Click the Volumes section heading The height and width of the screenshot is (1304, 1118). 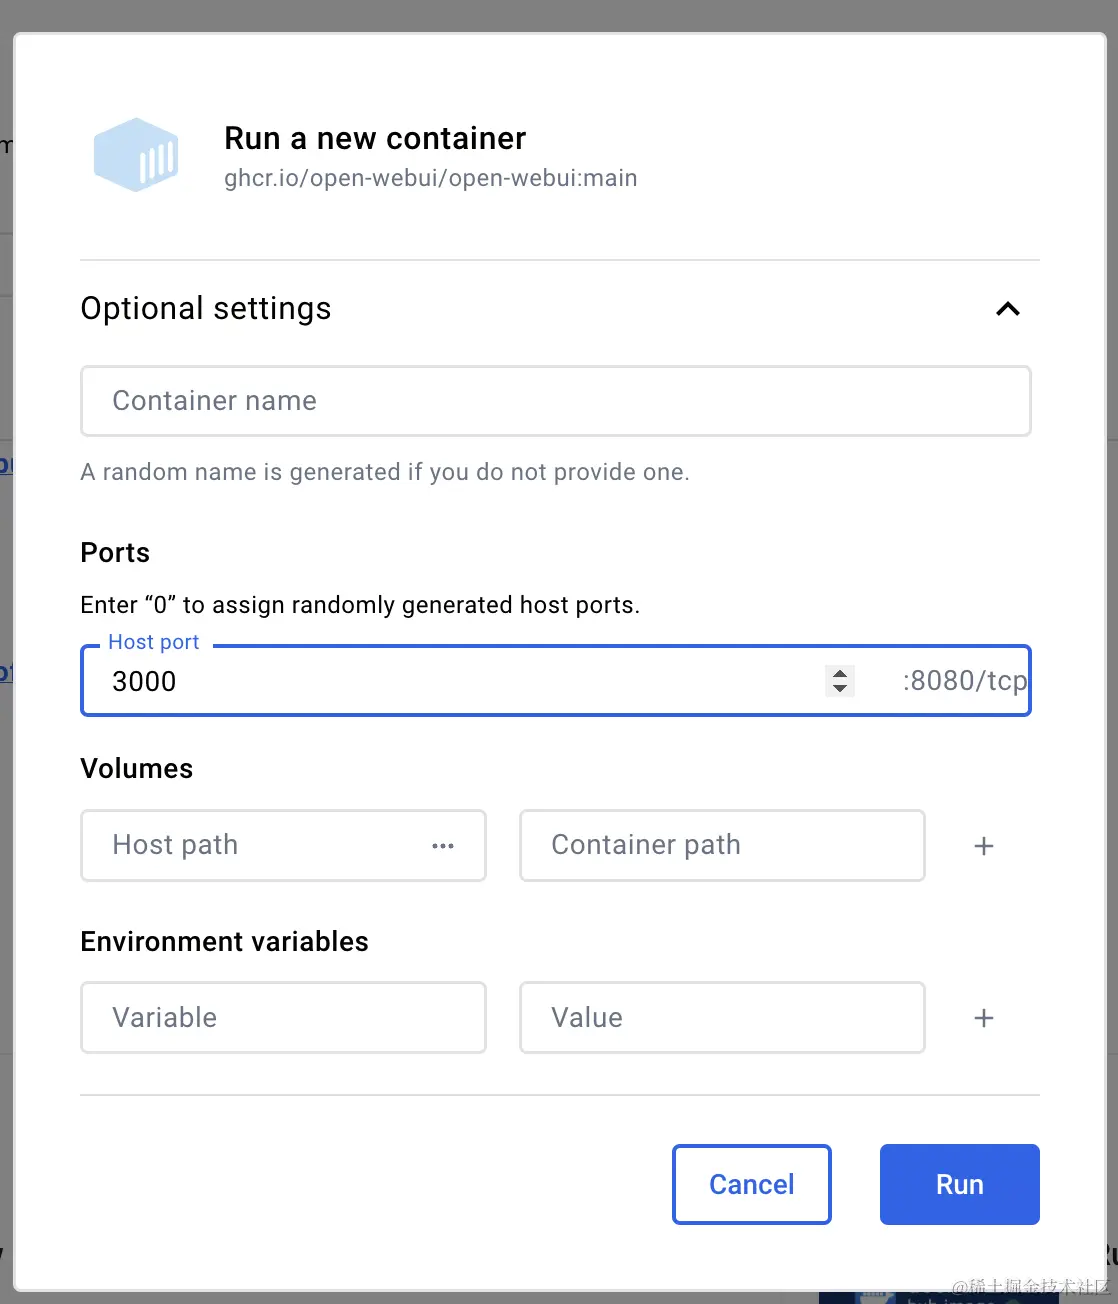137,768
